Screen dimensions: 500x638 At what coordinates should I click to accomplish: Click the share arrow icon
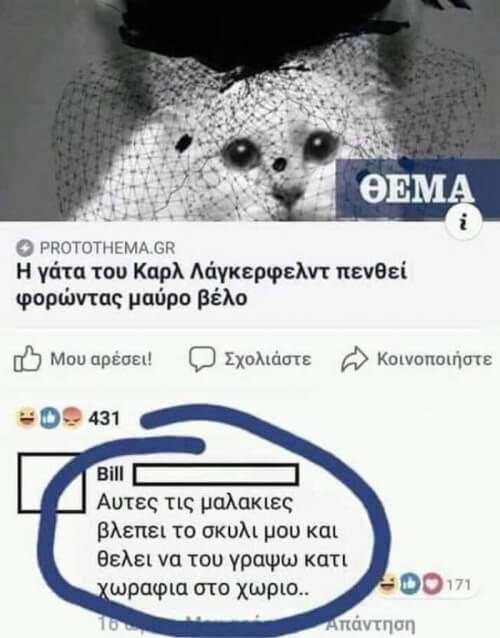click(x=354, y=359)
